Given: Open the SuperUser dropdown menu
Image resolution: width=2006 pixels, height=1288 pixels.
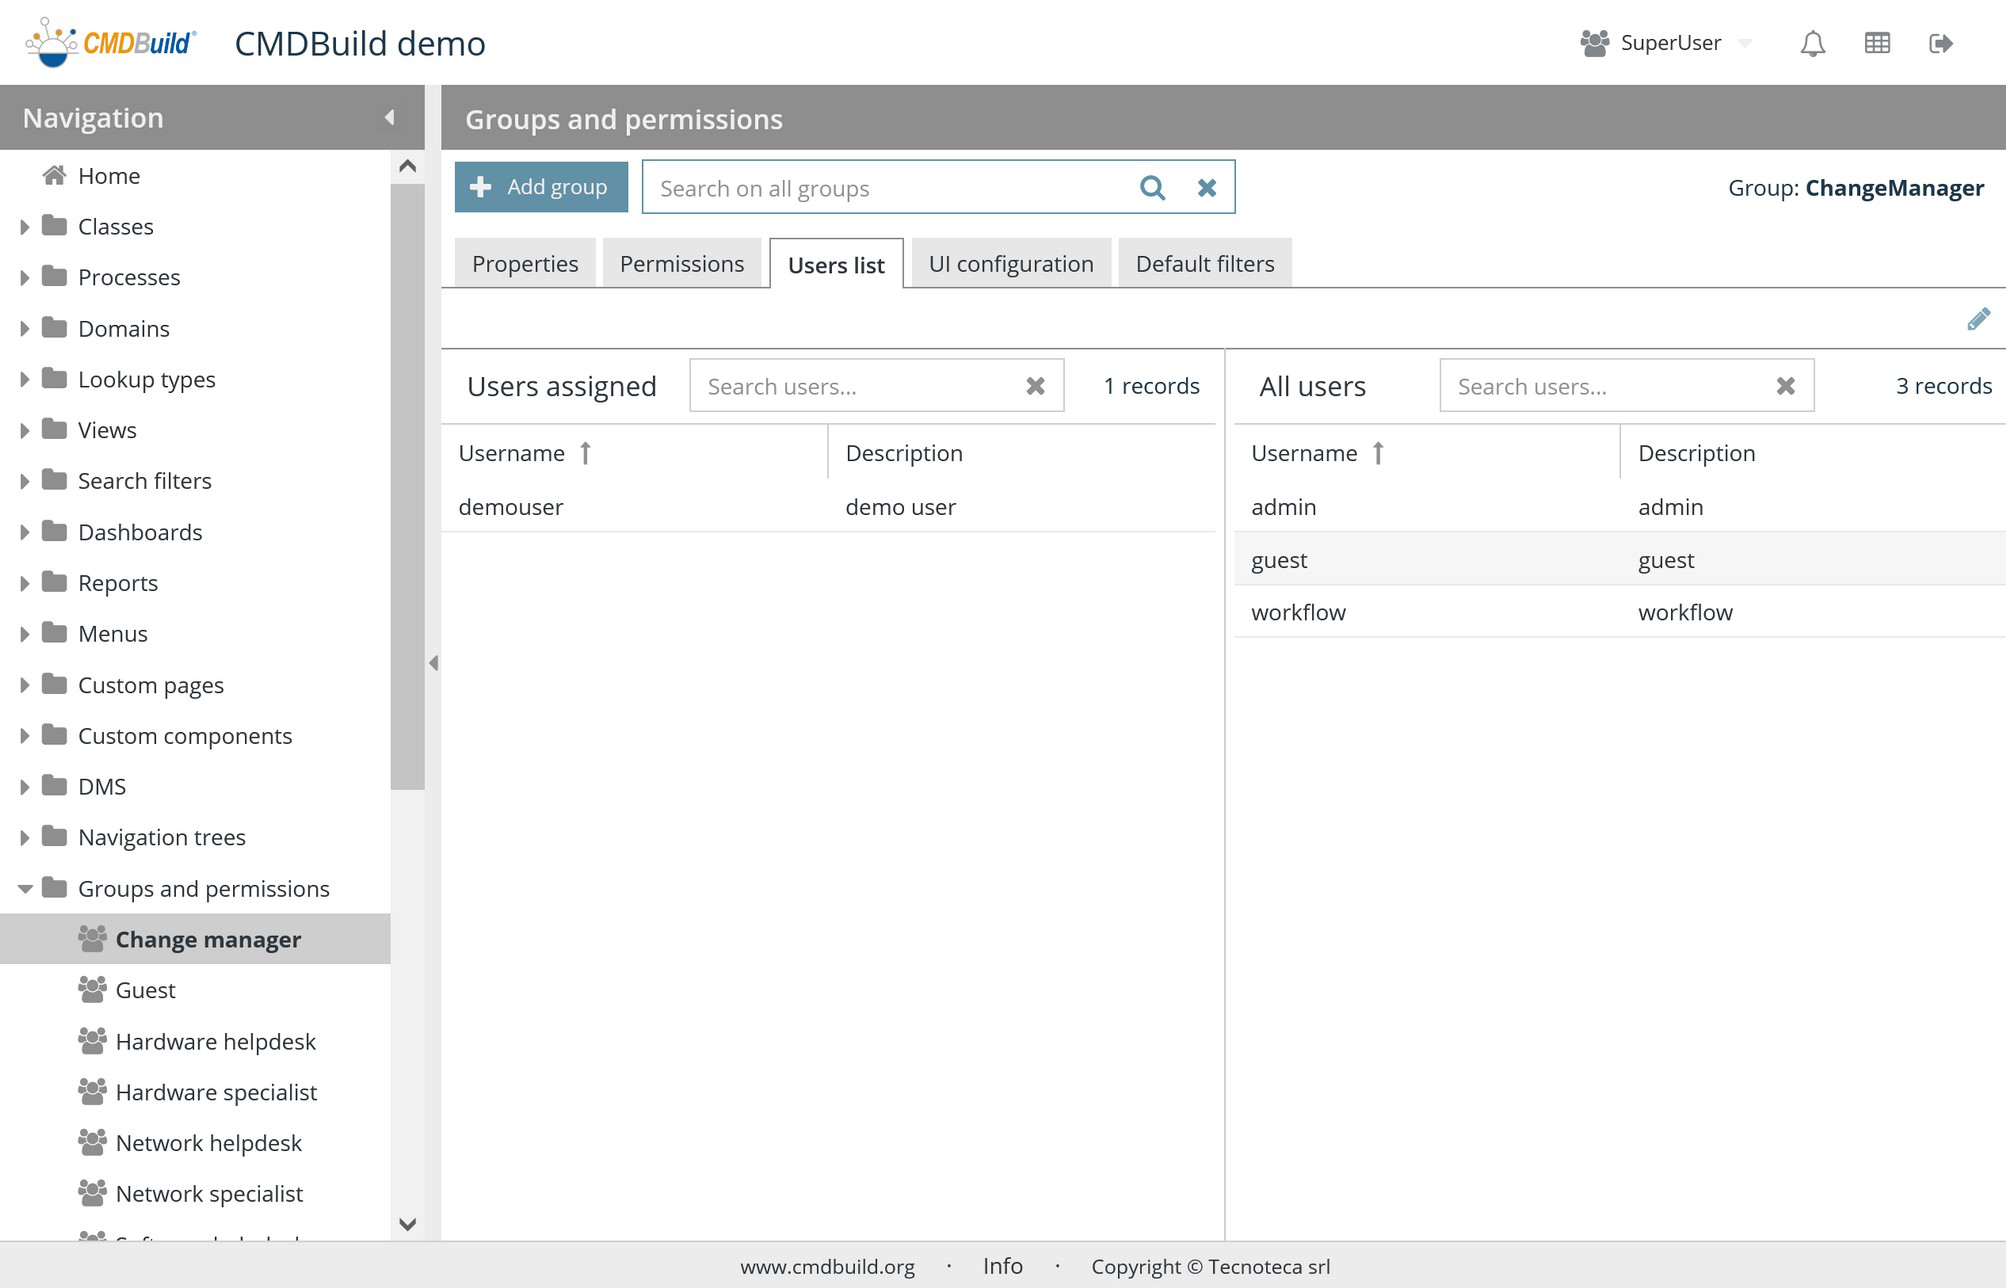Looking at the screenshot, I should [1745, 43].
